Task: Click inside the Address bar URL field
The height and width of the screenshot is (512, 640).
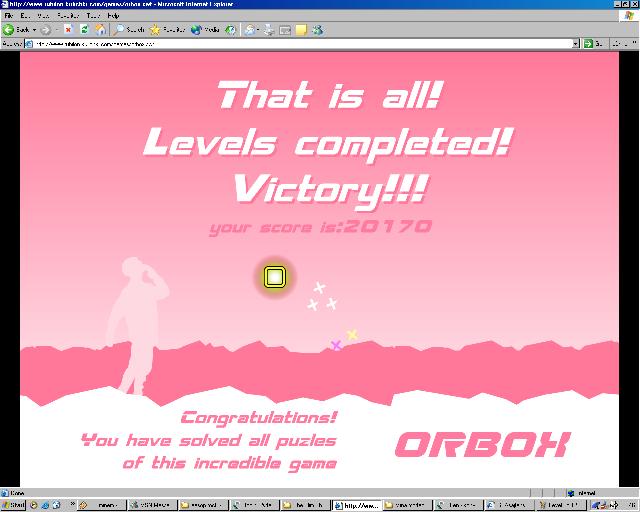Action: pyautogui.click(x=299, y=44)
